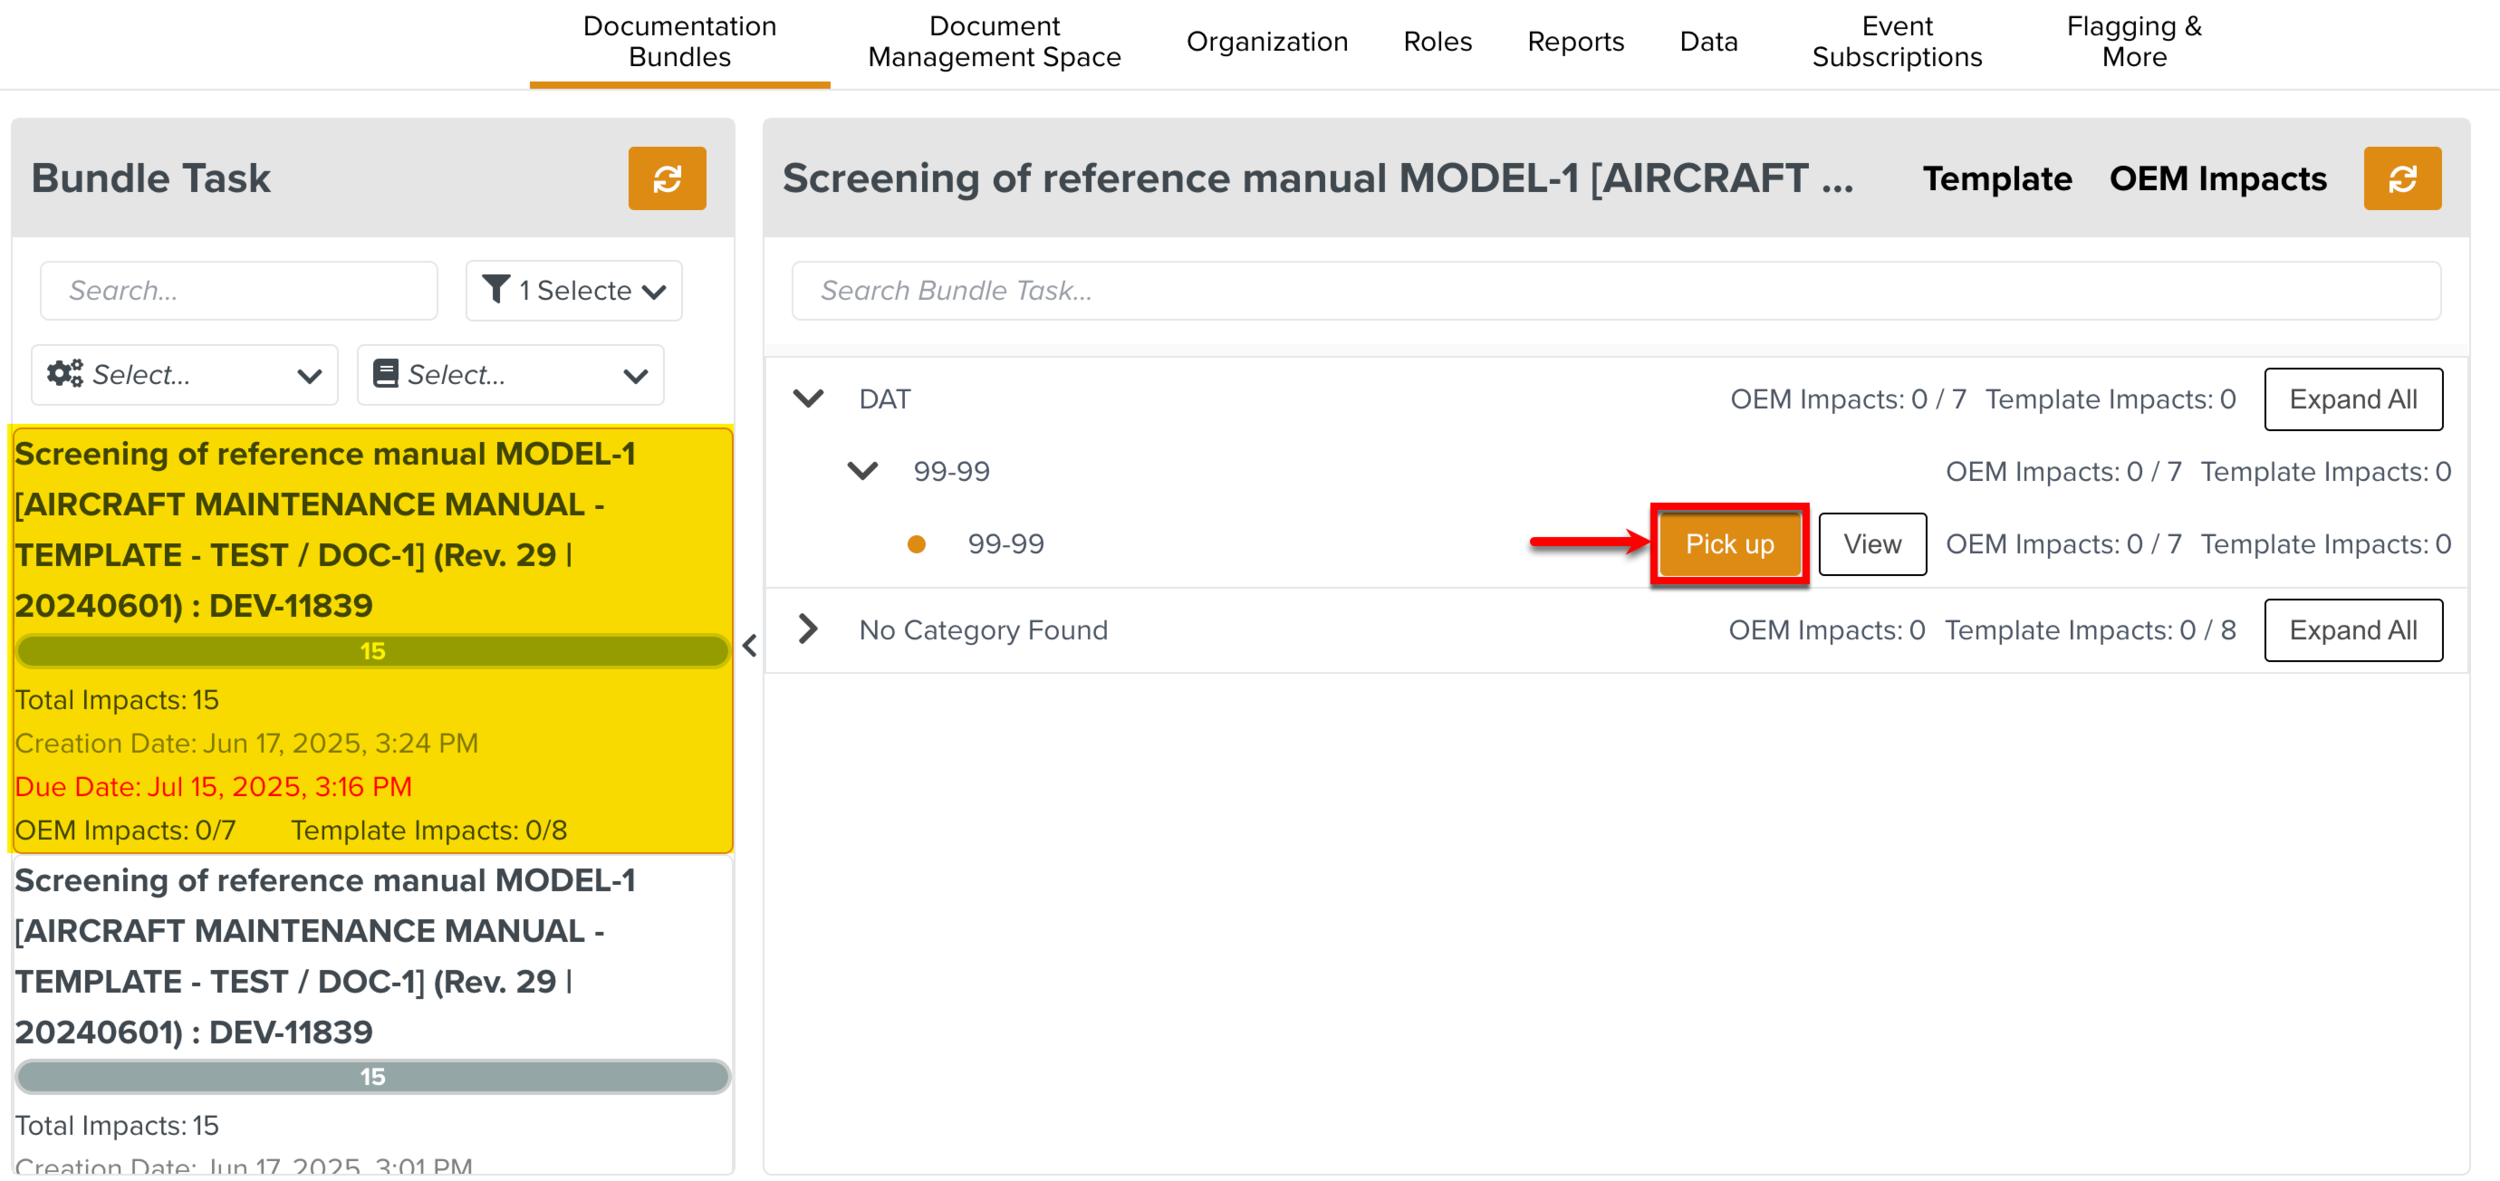Screen dimensions: 2500x1181
Task: Click the orange status dot beside 99-99
Action: (916, 544)
